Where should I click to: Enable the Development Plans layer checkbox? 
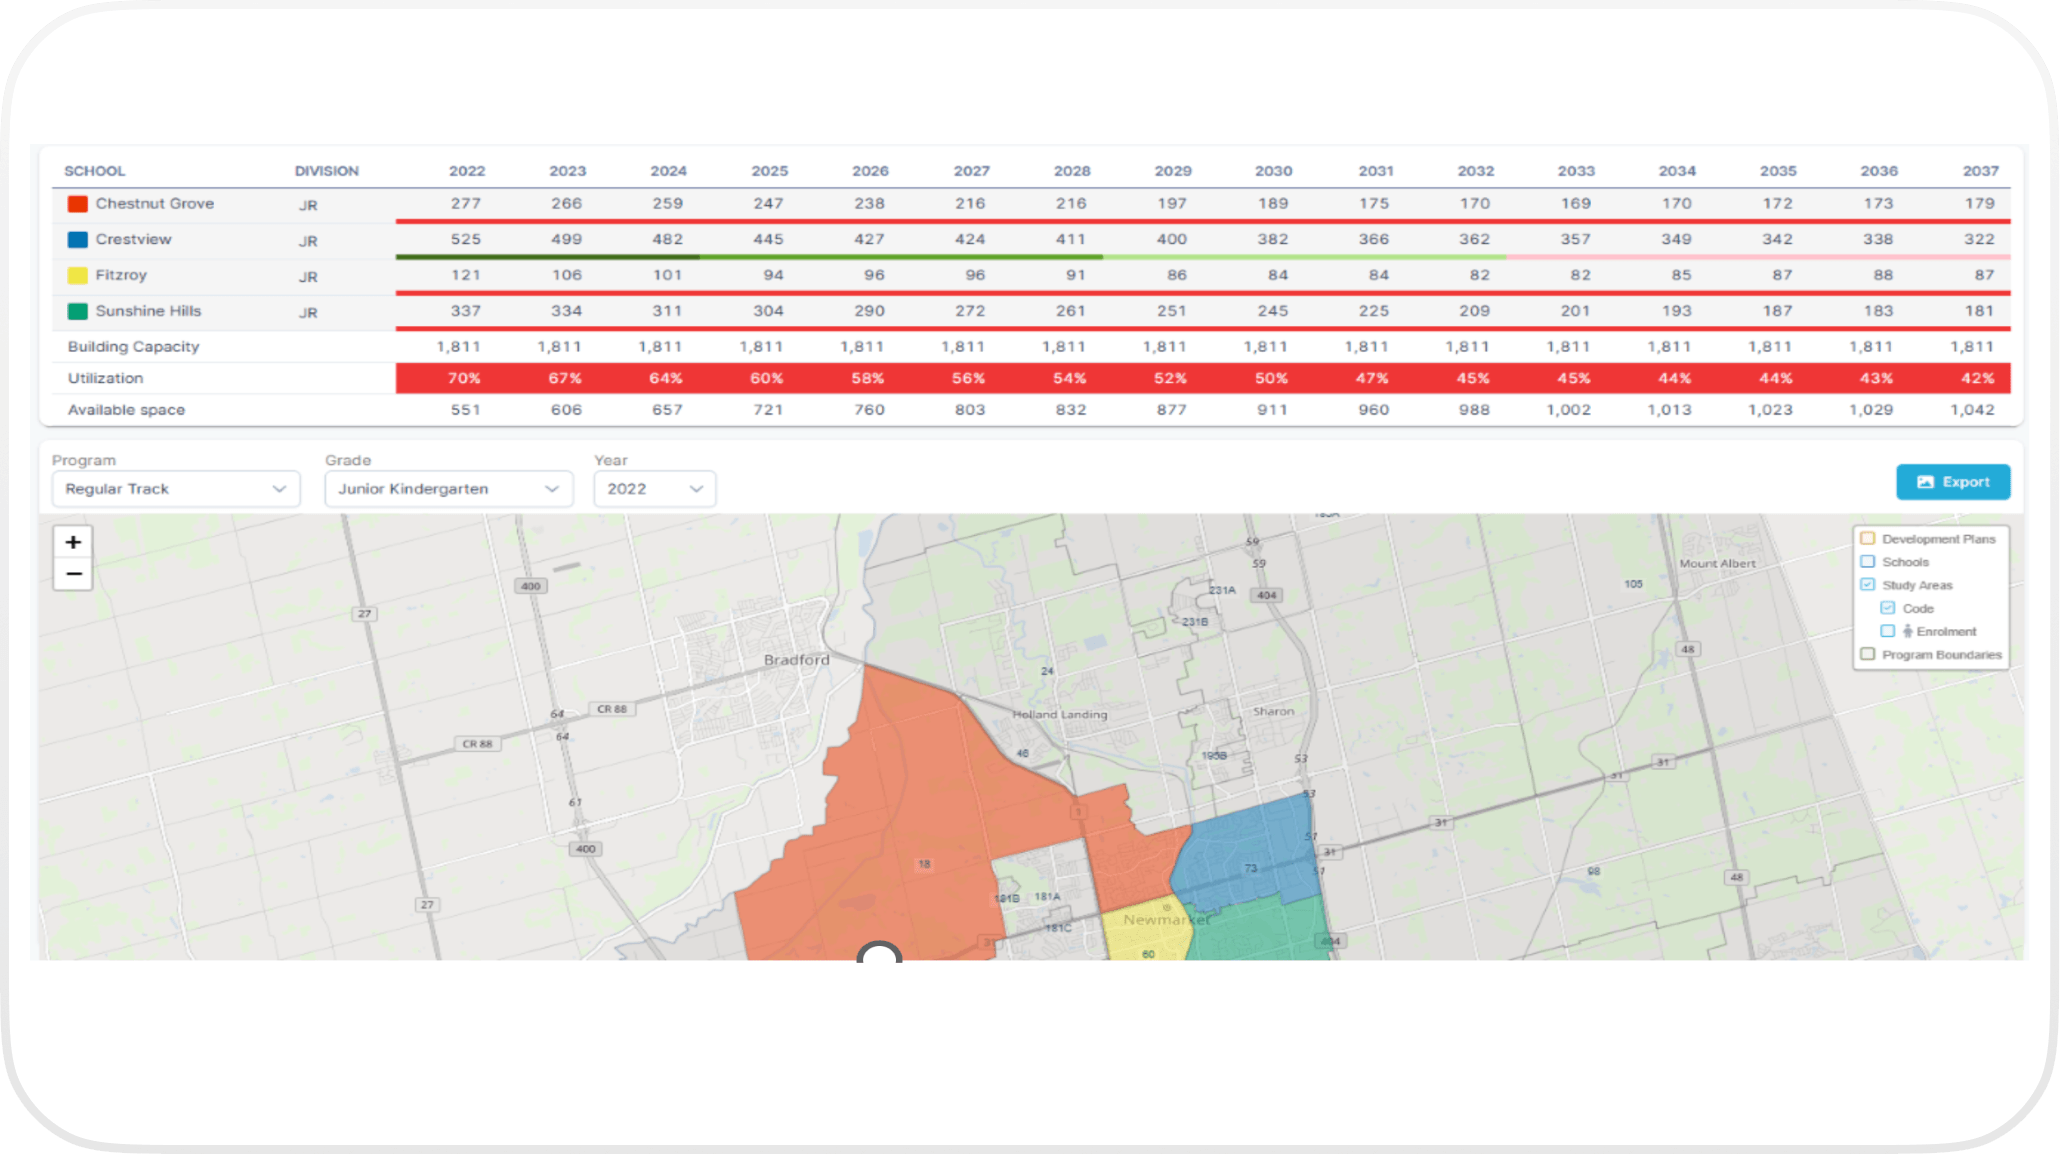click(x=1867, y=538)
